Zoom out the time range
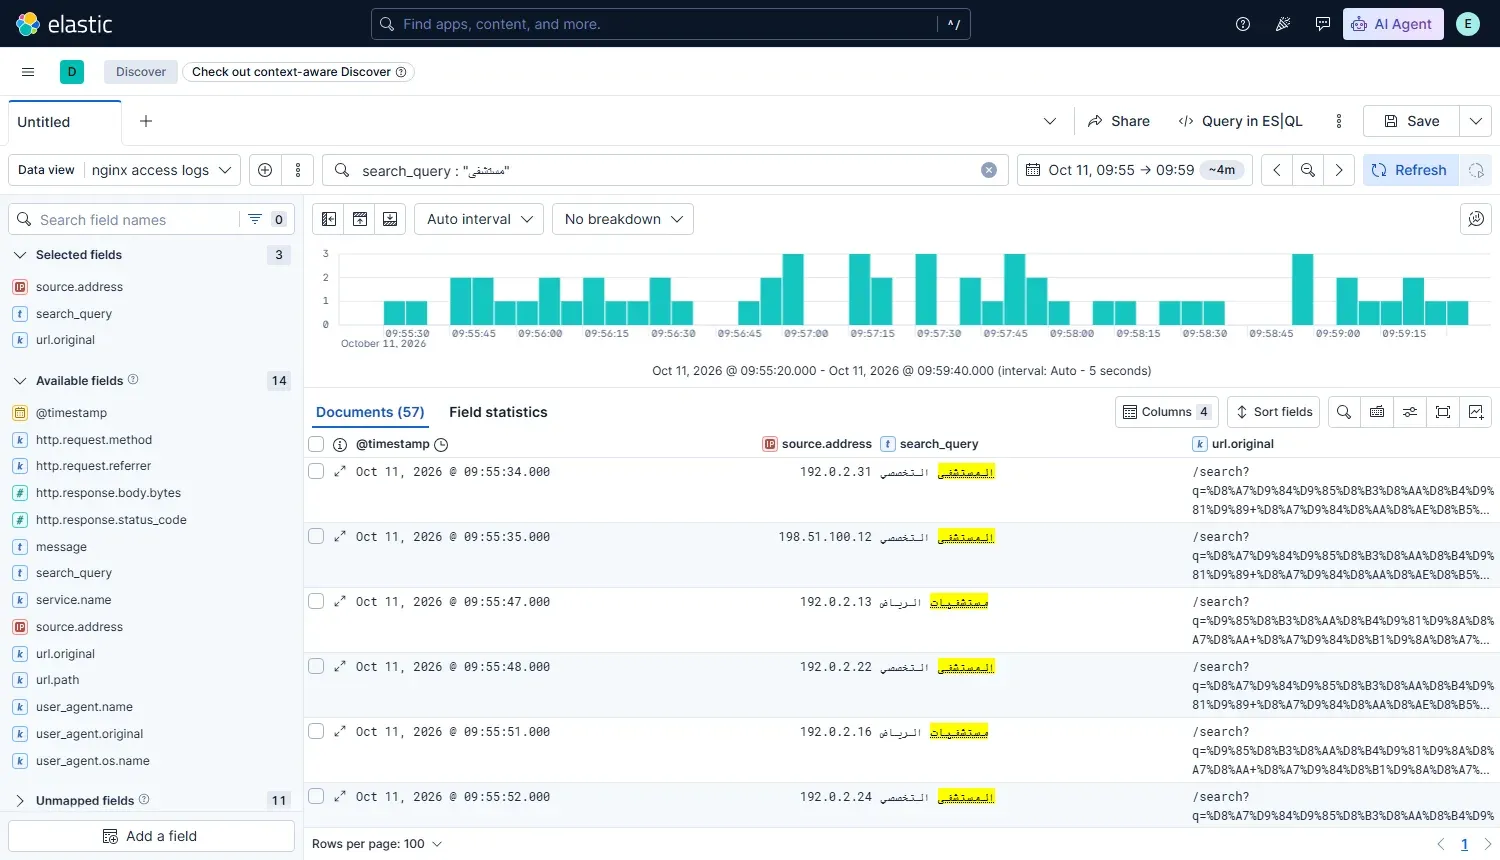Viewport: 1500px width, 860px height. [1308, 170]
